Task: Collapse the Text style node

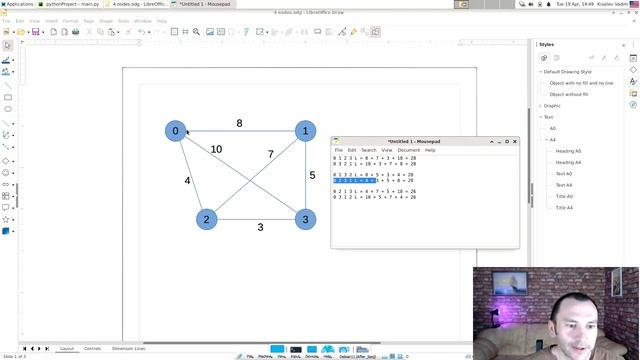Action: point(541,117)
